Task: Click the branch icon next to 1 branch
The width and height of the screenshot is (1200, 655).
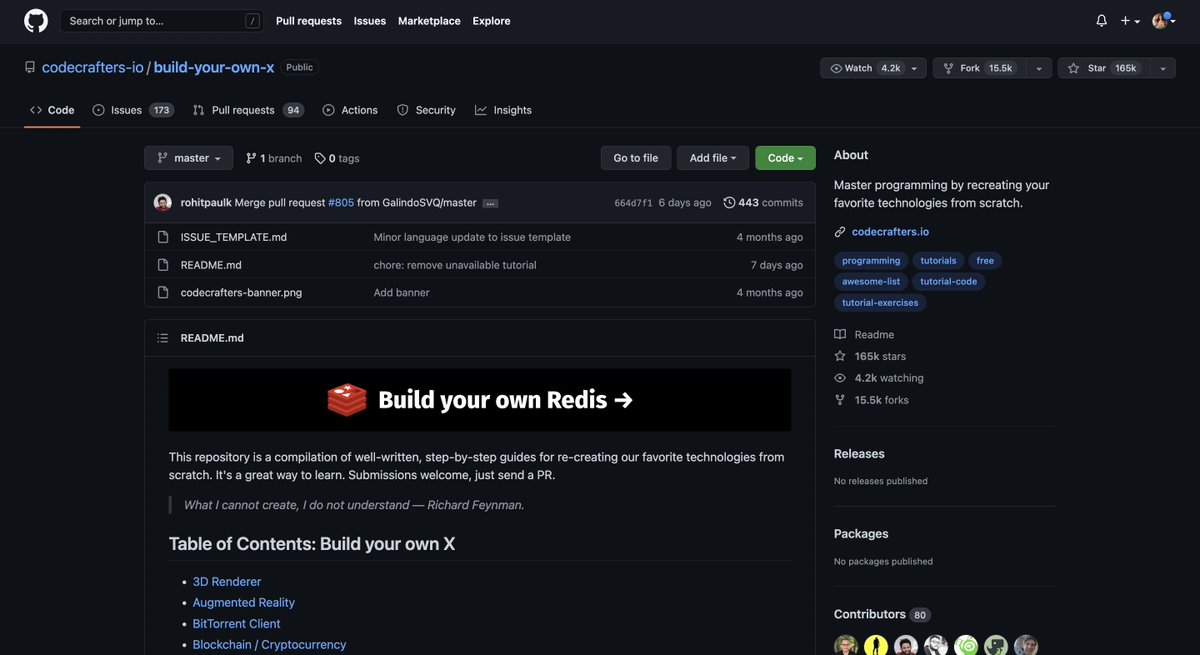Action: [249, 157]
